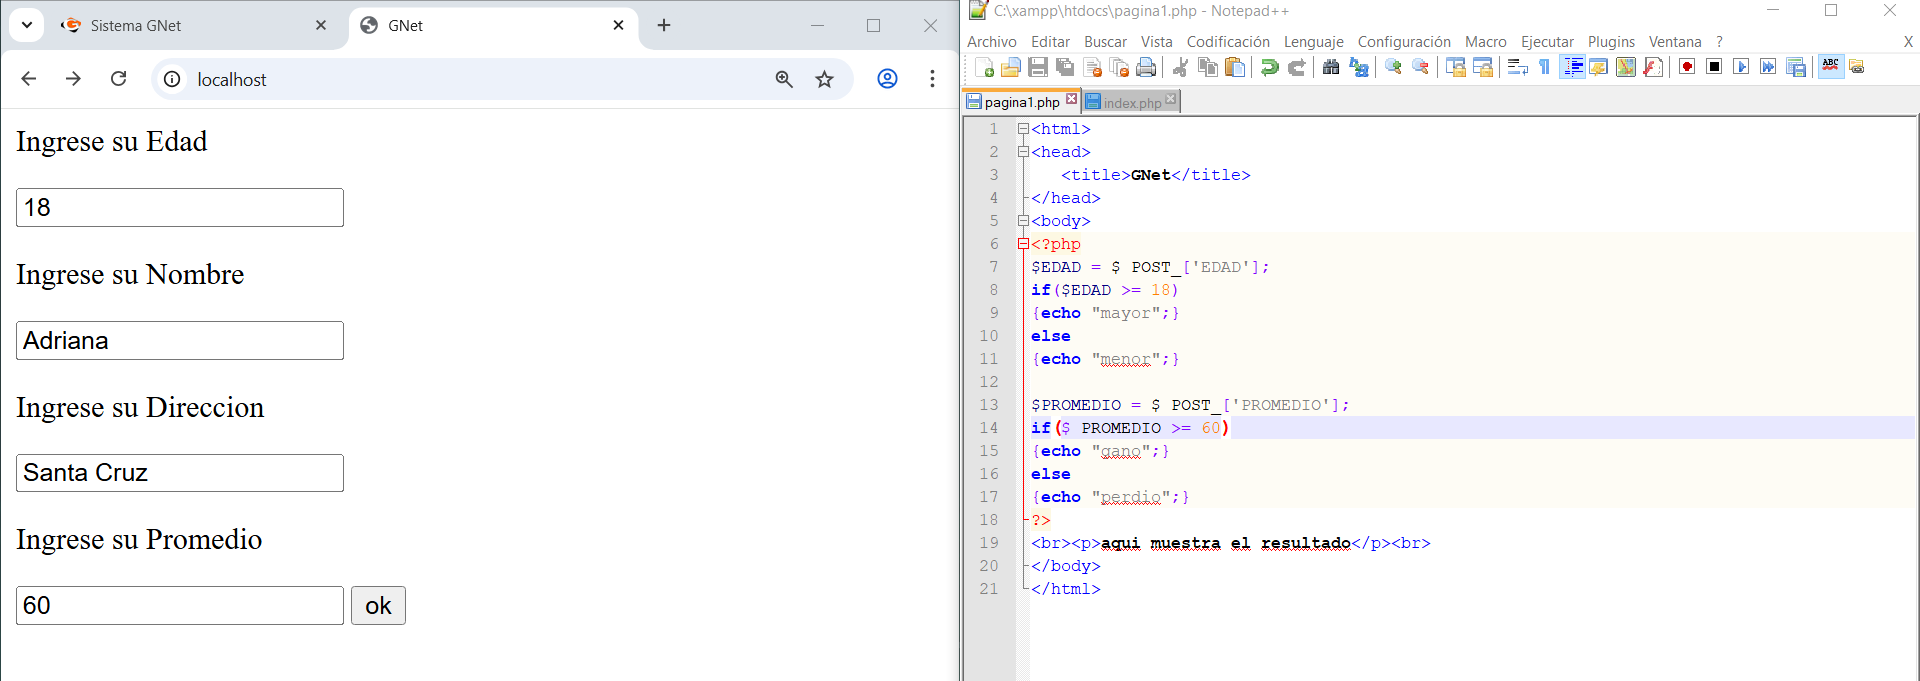This screenshot has width=1920, height=681.
Task: Bookmark this page with the star icon
Action: point(824,79)
